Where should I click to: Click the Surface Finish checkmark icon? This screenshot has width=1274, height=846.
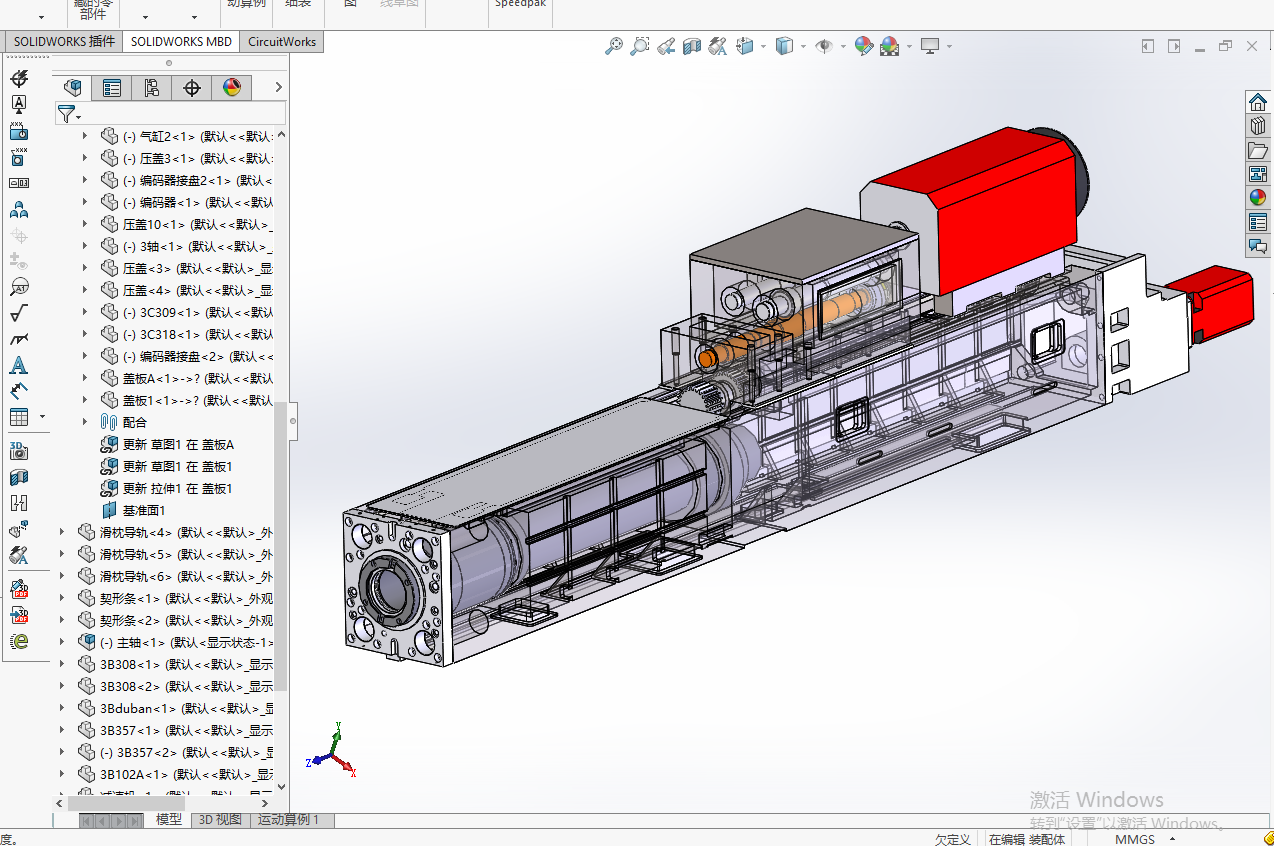[19, 313]
